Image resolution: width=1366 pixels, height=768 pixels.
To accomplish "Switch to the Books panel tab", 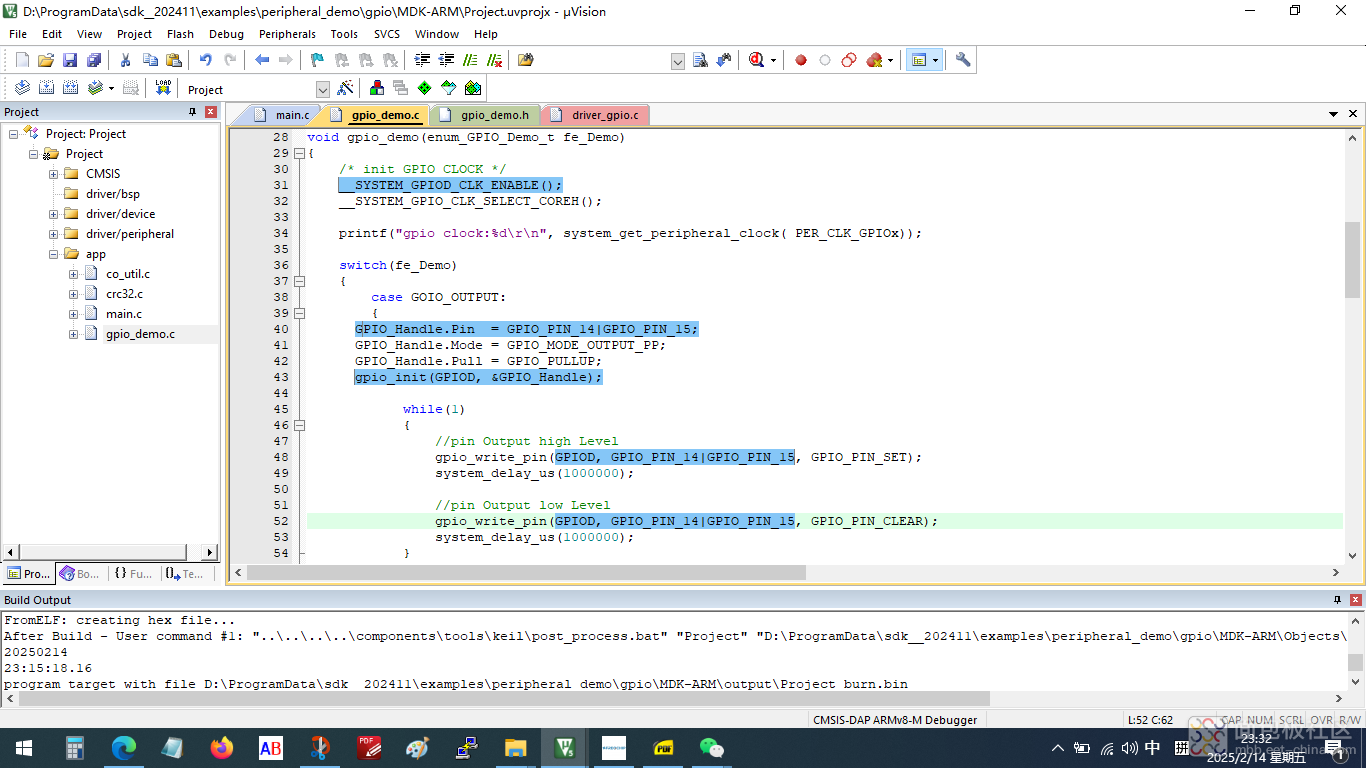I will 80,574.
